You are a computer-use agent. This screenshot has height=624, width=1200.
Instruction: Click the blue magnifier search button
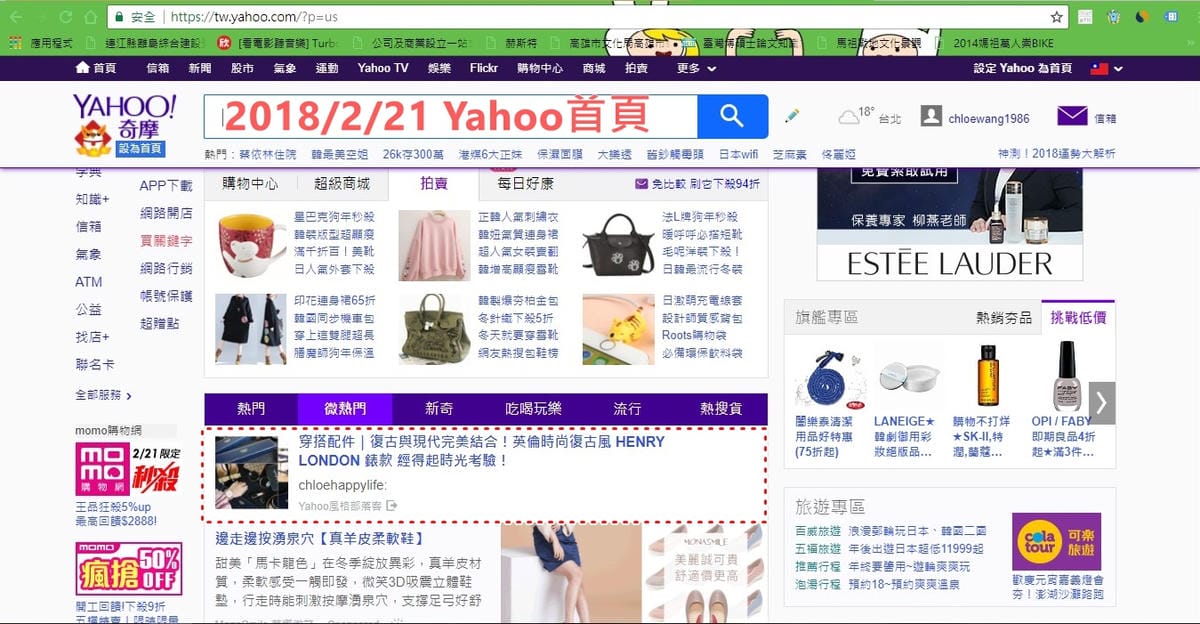click(x=732, y=117)
